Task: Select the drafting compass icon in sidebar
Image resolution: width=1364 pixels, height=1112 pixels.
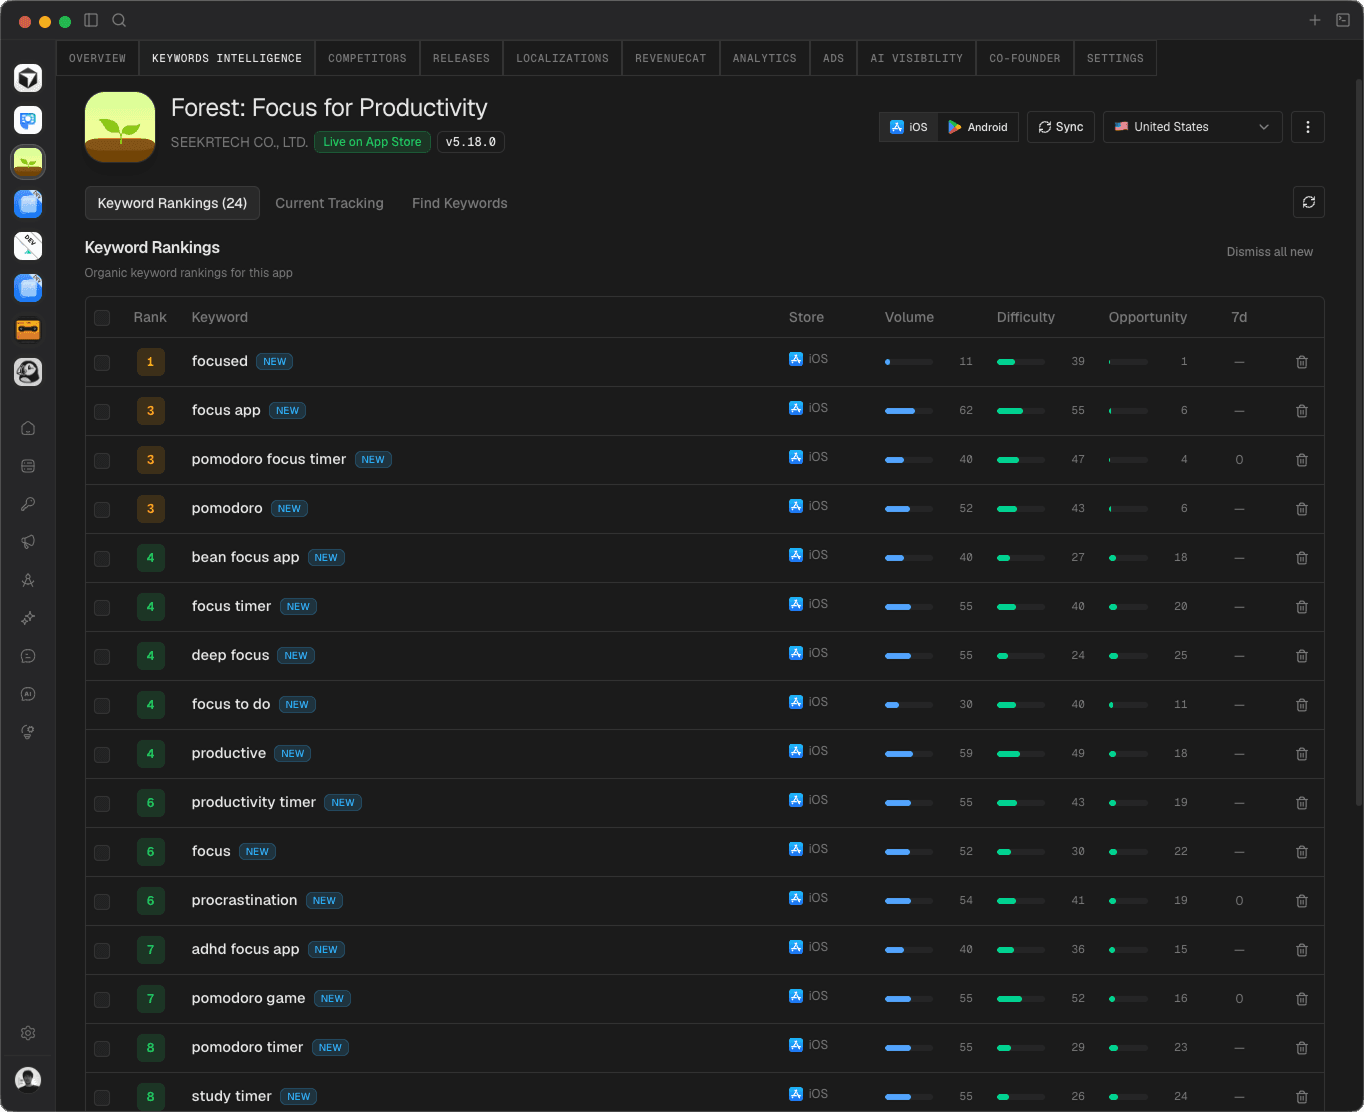Action: 28,580
